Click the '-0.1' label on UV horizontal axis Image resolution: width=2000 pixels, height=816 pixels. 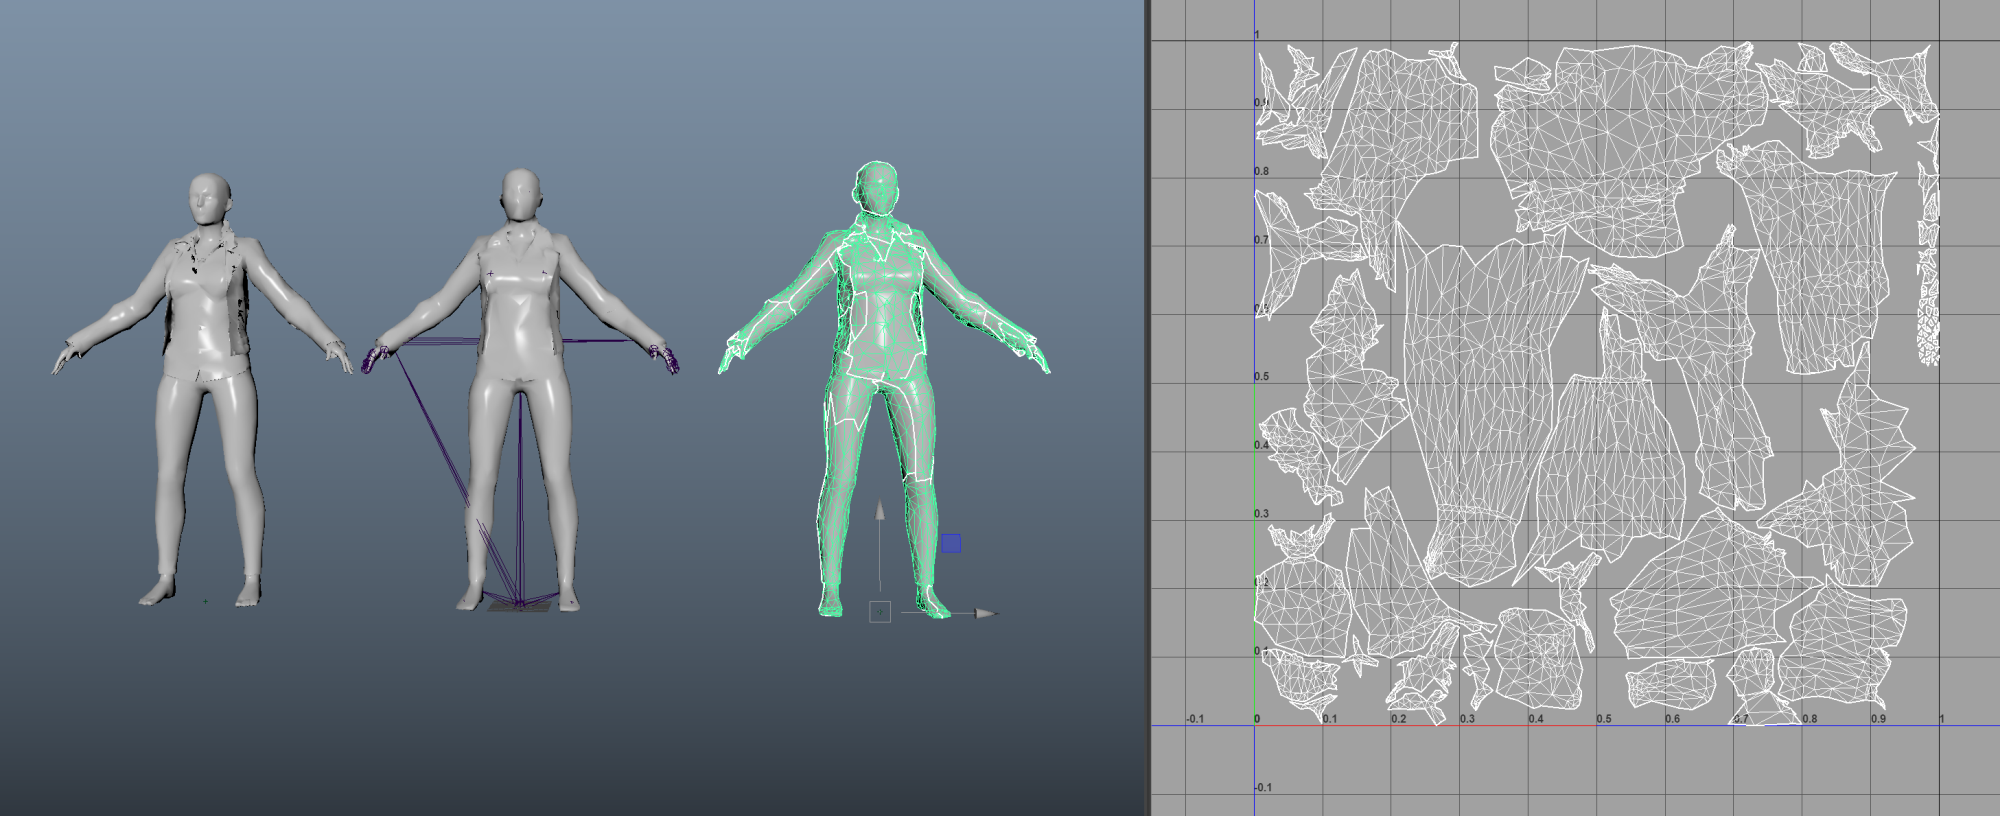pos(1195,719)
